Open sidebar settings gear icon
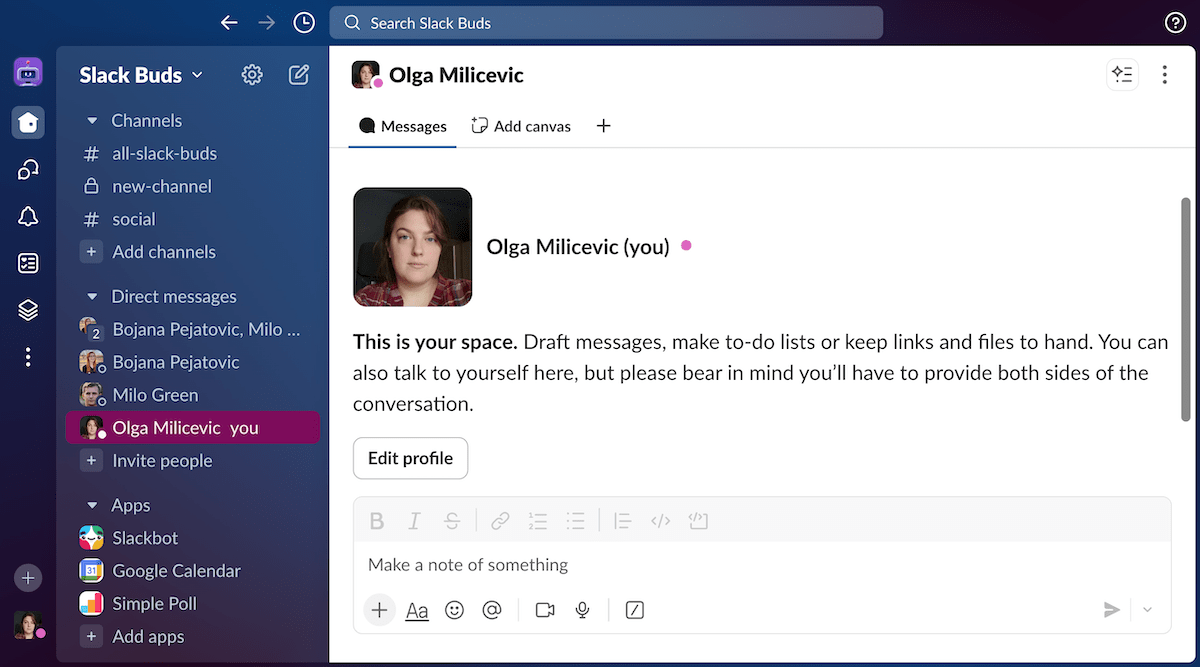 click(x=252, y=74)
